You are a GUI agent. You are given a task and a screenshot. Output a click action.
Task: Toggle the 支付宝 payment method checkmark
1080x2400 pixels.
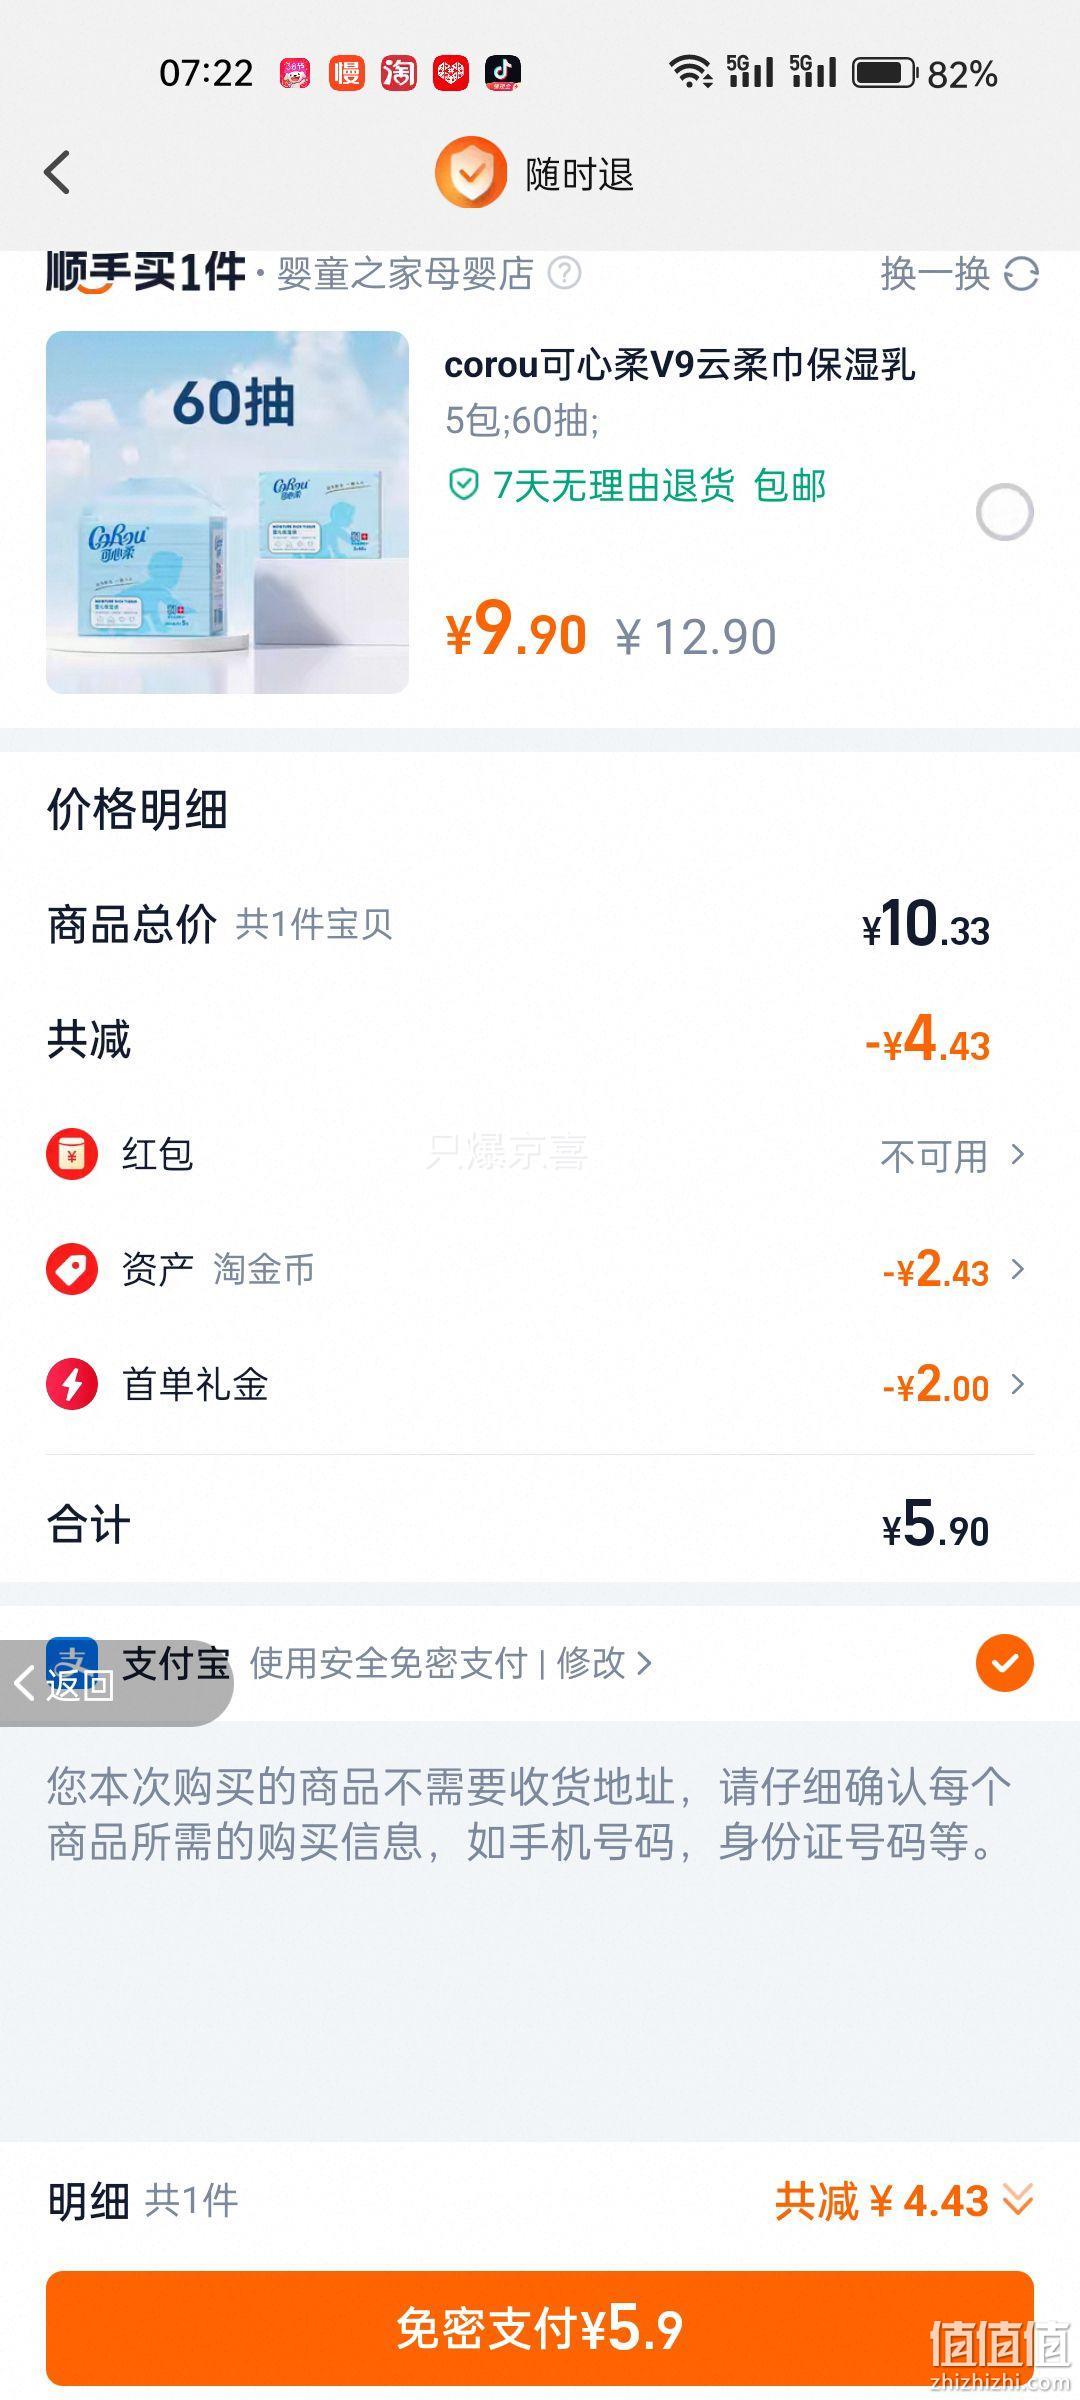(1004, 1663)
